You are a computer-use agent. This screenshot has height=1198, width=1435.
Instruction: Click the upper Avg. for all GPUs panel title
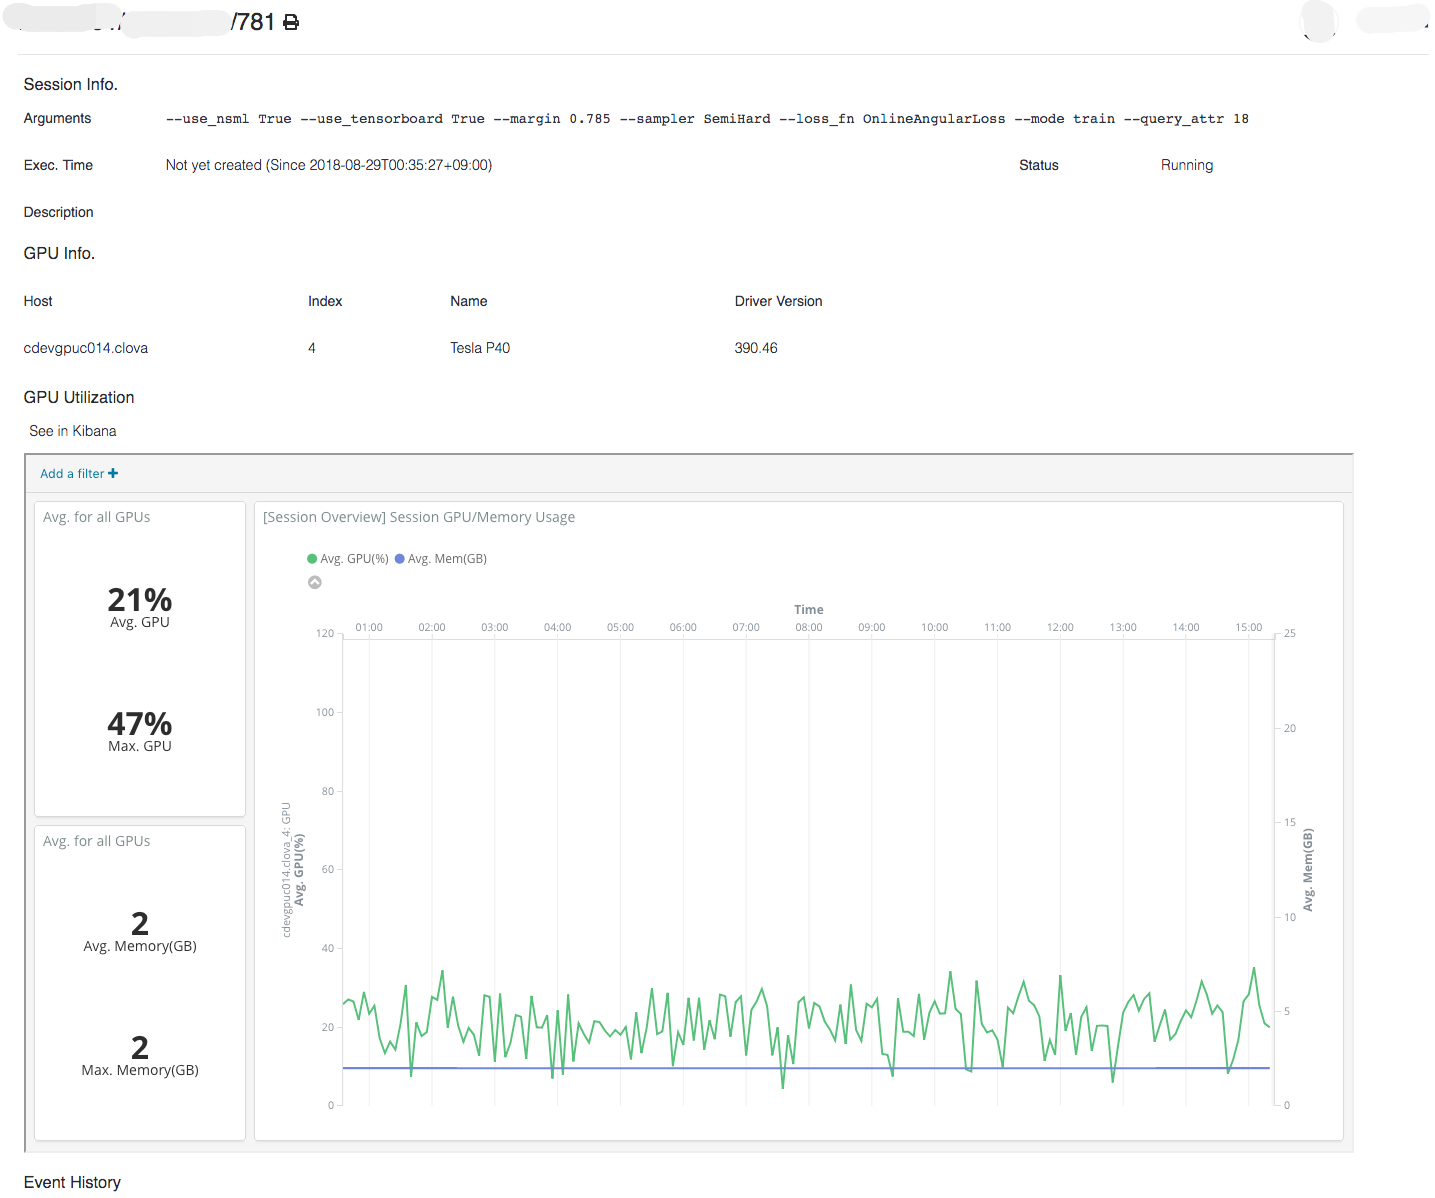click(97, 517)
